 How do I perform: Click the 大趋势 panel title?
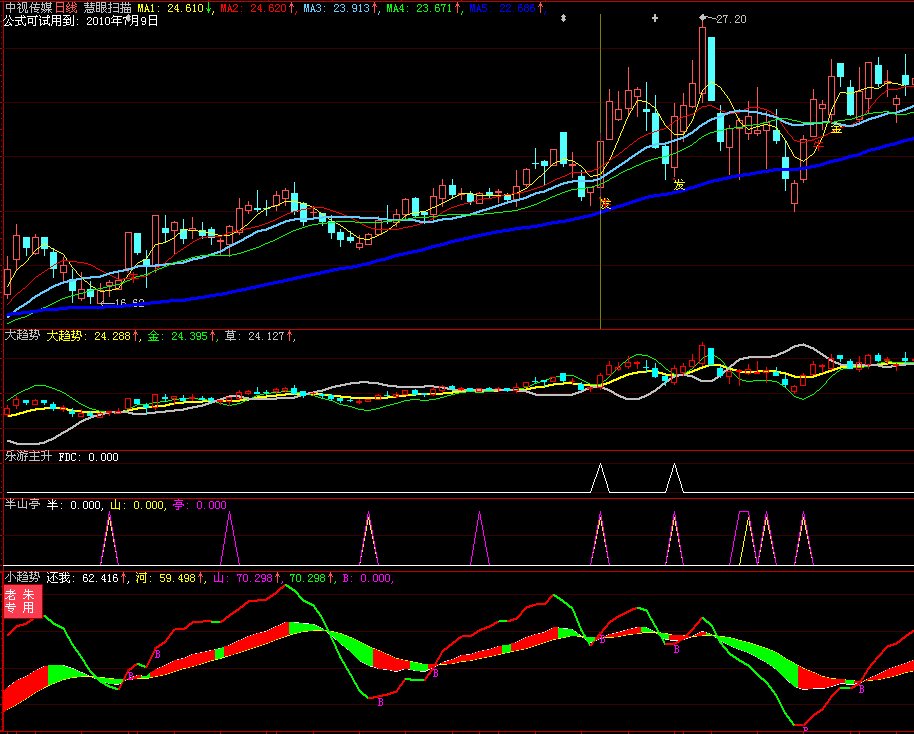pos(22,336)
